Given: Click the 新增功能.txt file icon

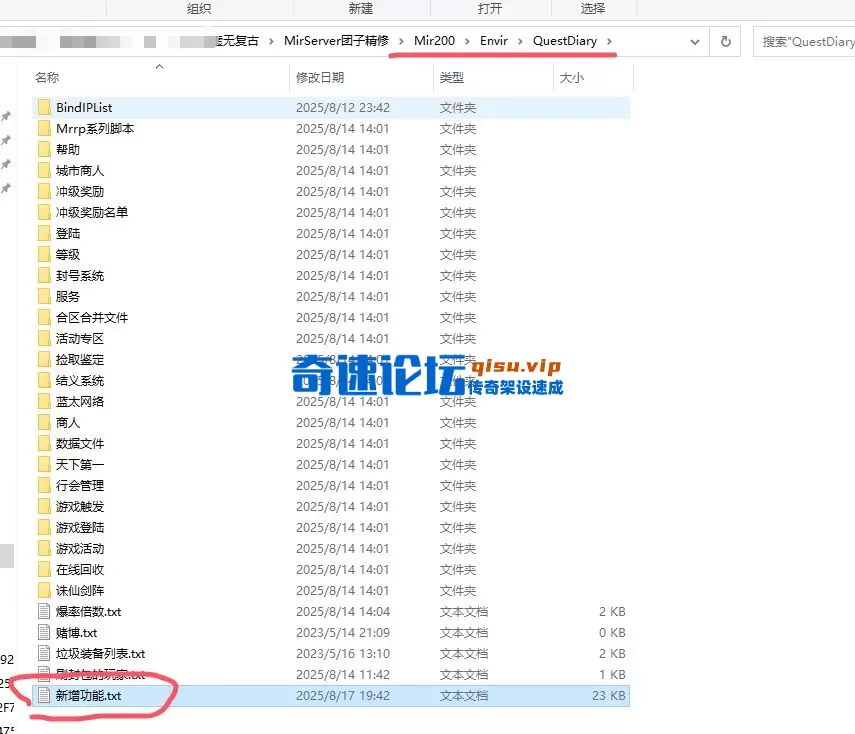Looking at the screenshot, I should click(x=44, y=695).
